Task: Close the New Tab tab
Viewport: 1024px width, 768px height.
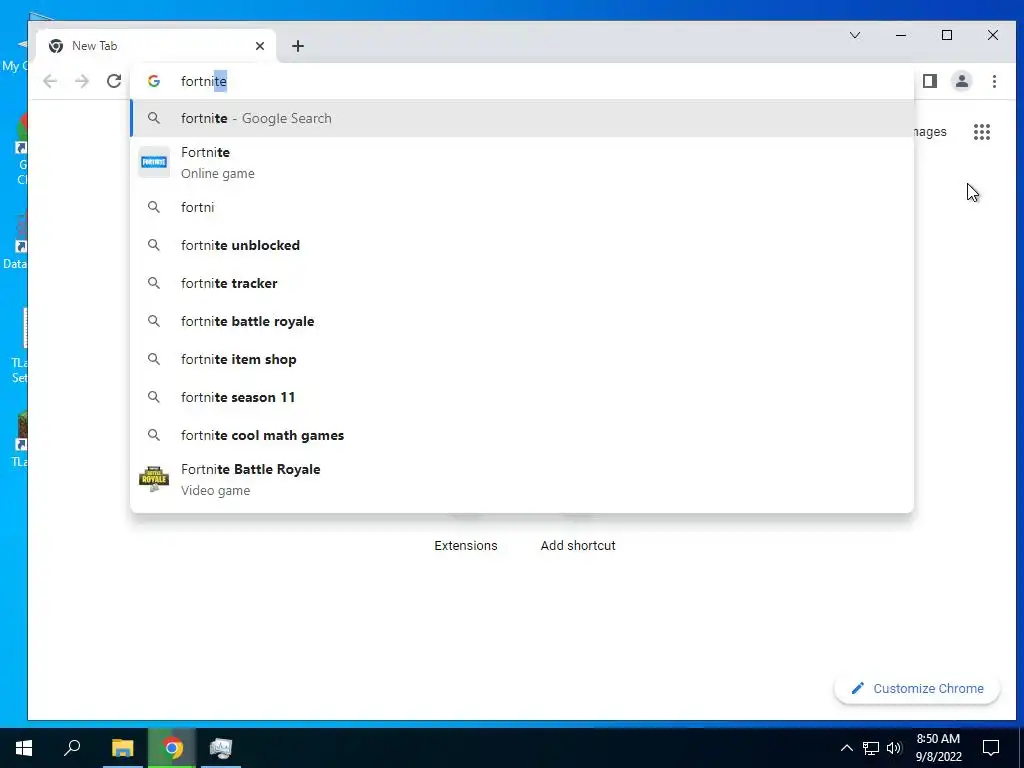Action: click(x=260, y=46)
